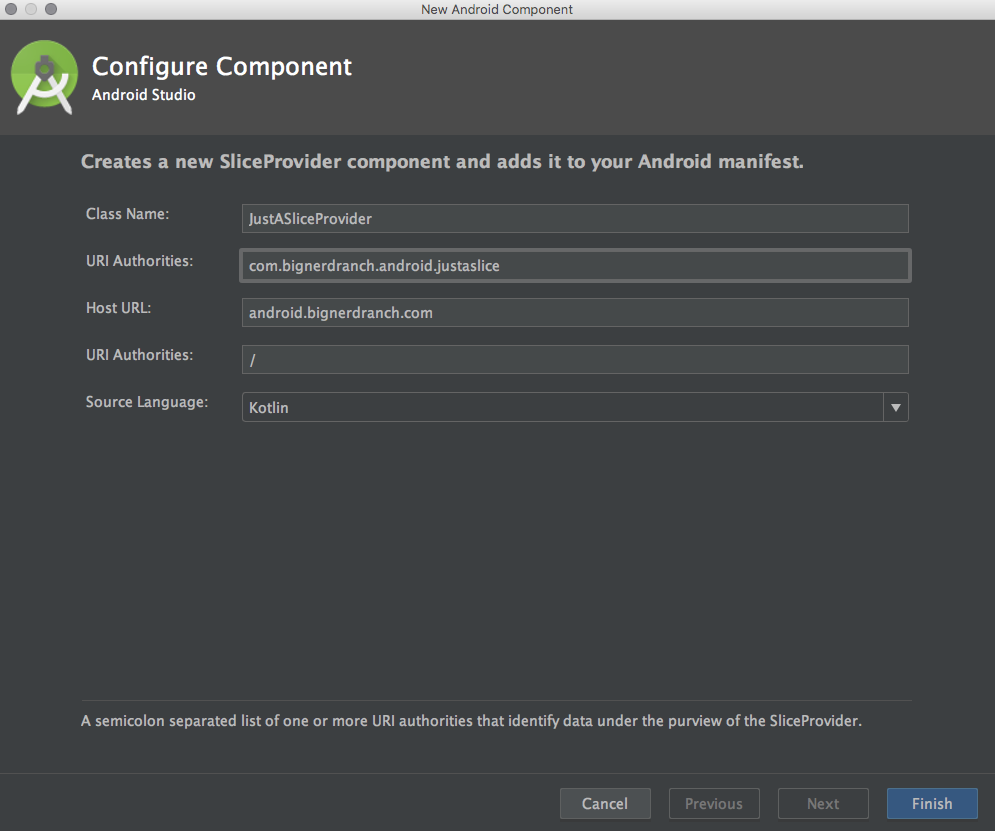Click the Cancel button
The image size is (995, 831).
[605, 804]
